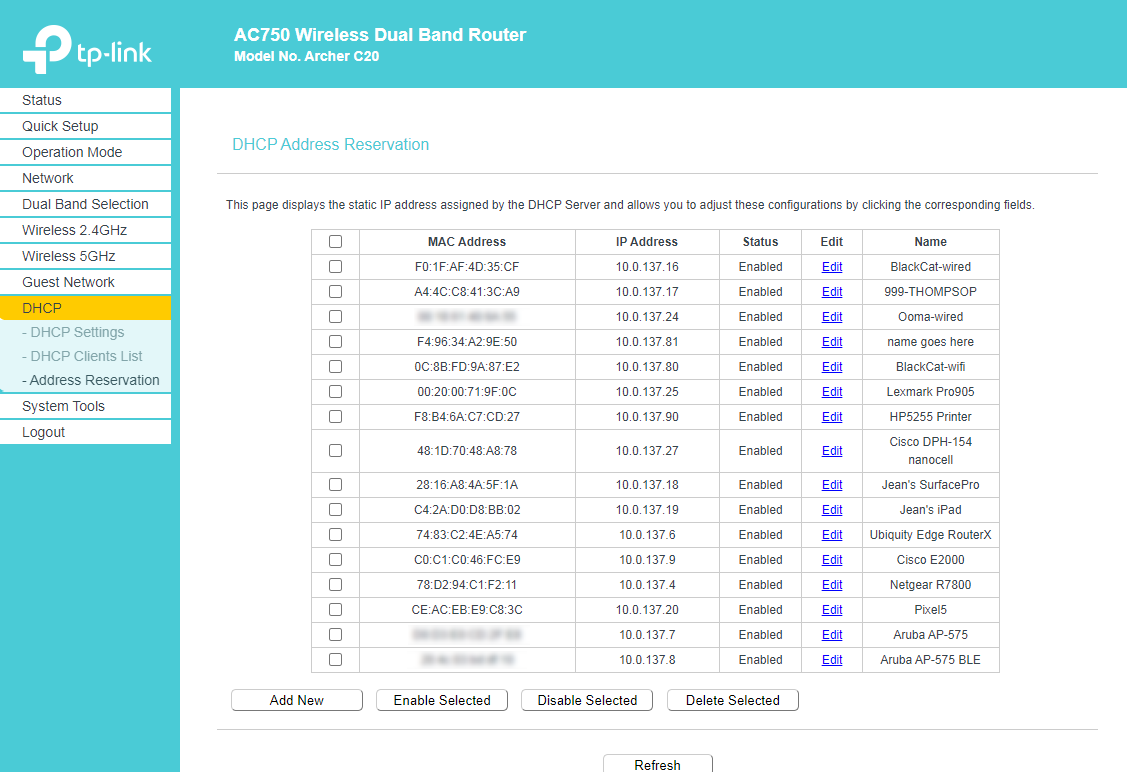
Task: Edit the Cisco E2000 entry
Action: [x=832, y=560]
